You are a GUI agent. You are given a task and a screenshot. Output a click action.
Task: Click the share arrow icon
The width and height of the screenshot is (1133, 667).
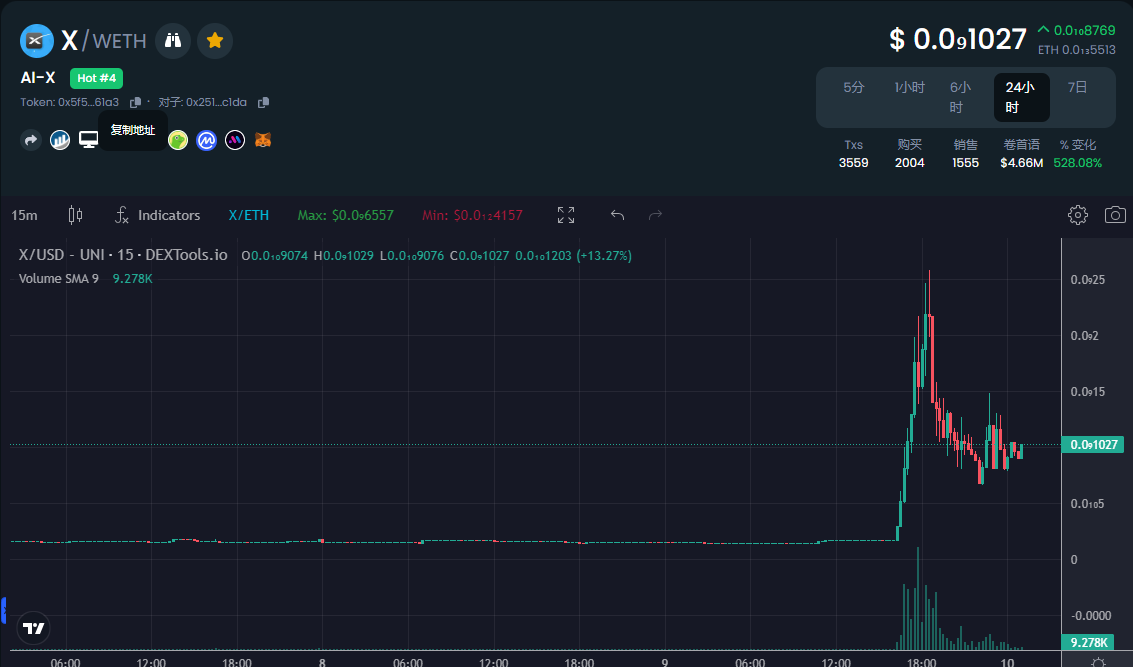tap(31, 140)
